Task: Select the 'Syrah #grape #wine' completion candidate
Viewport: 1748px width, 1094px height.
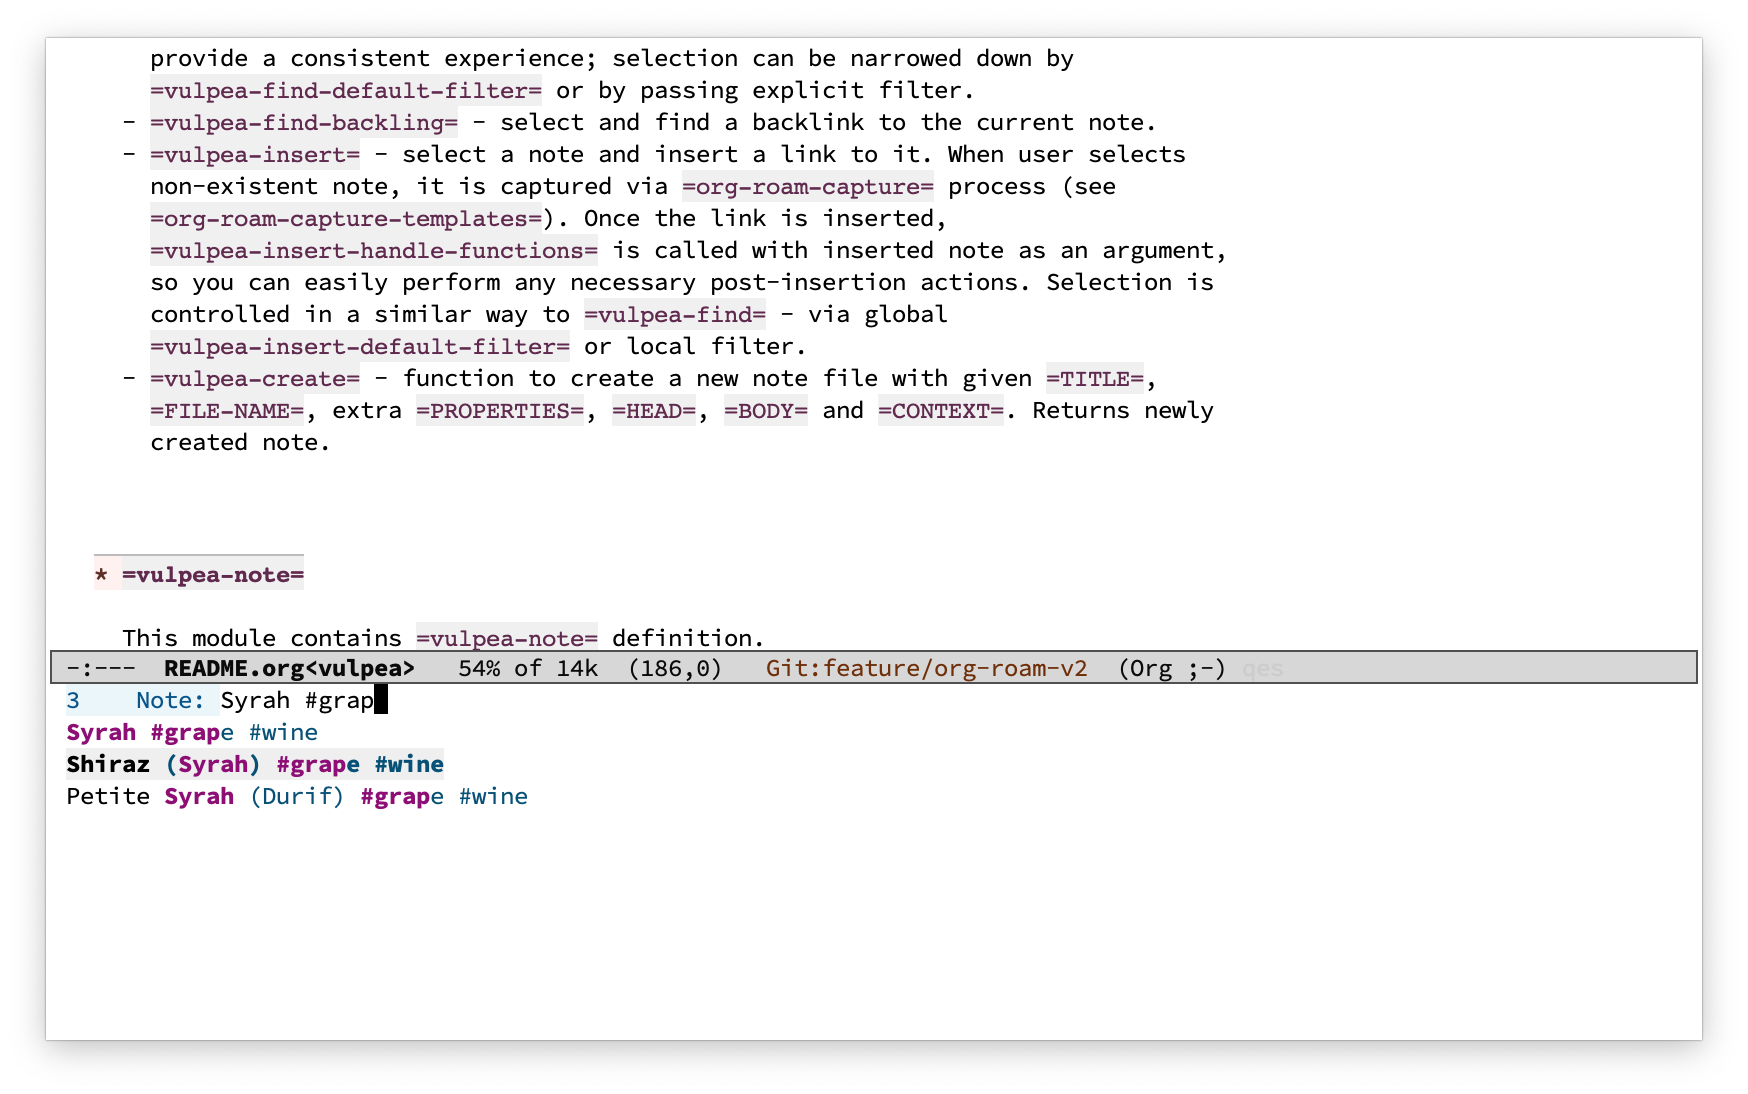Action: click(192, 732)
